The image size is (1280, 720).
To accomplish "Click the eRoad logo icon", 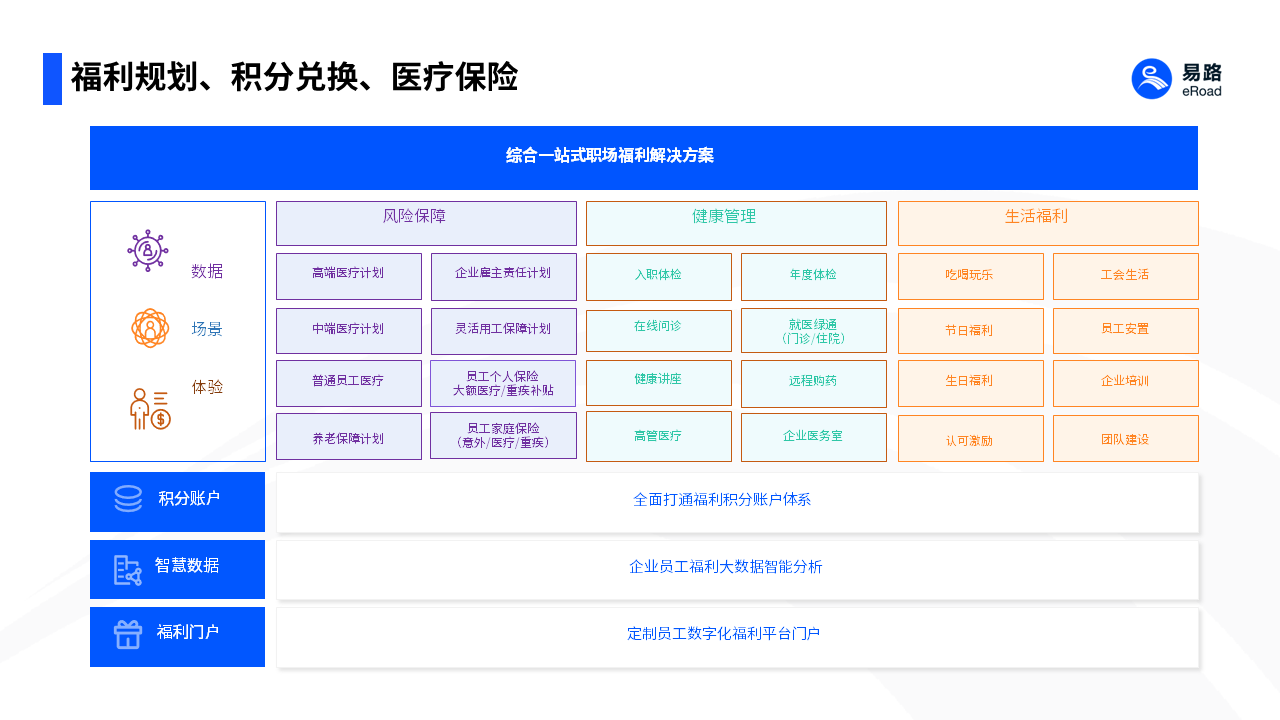I will [1151, 79].
